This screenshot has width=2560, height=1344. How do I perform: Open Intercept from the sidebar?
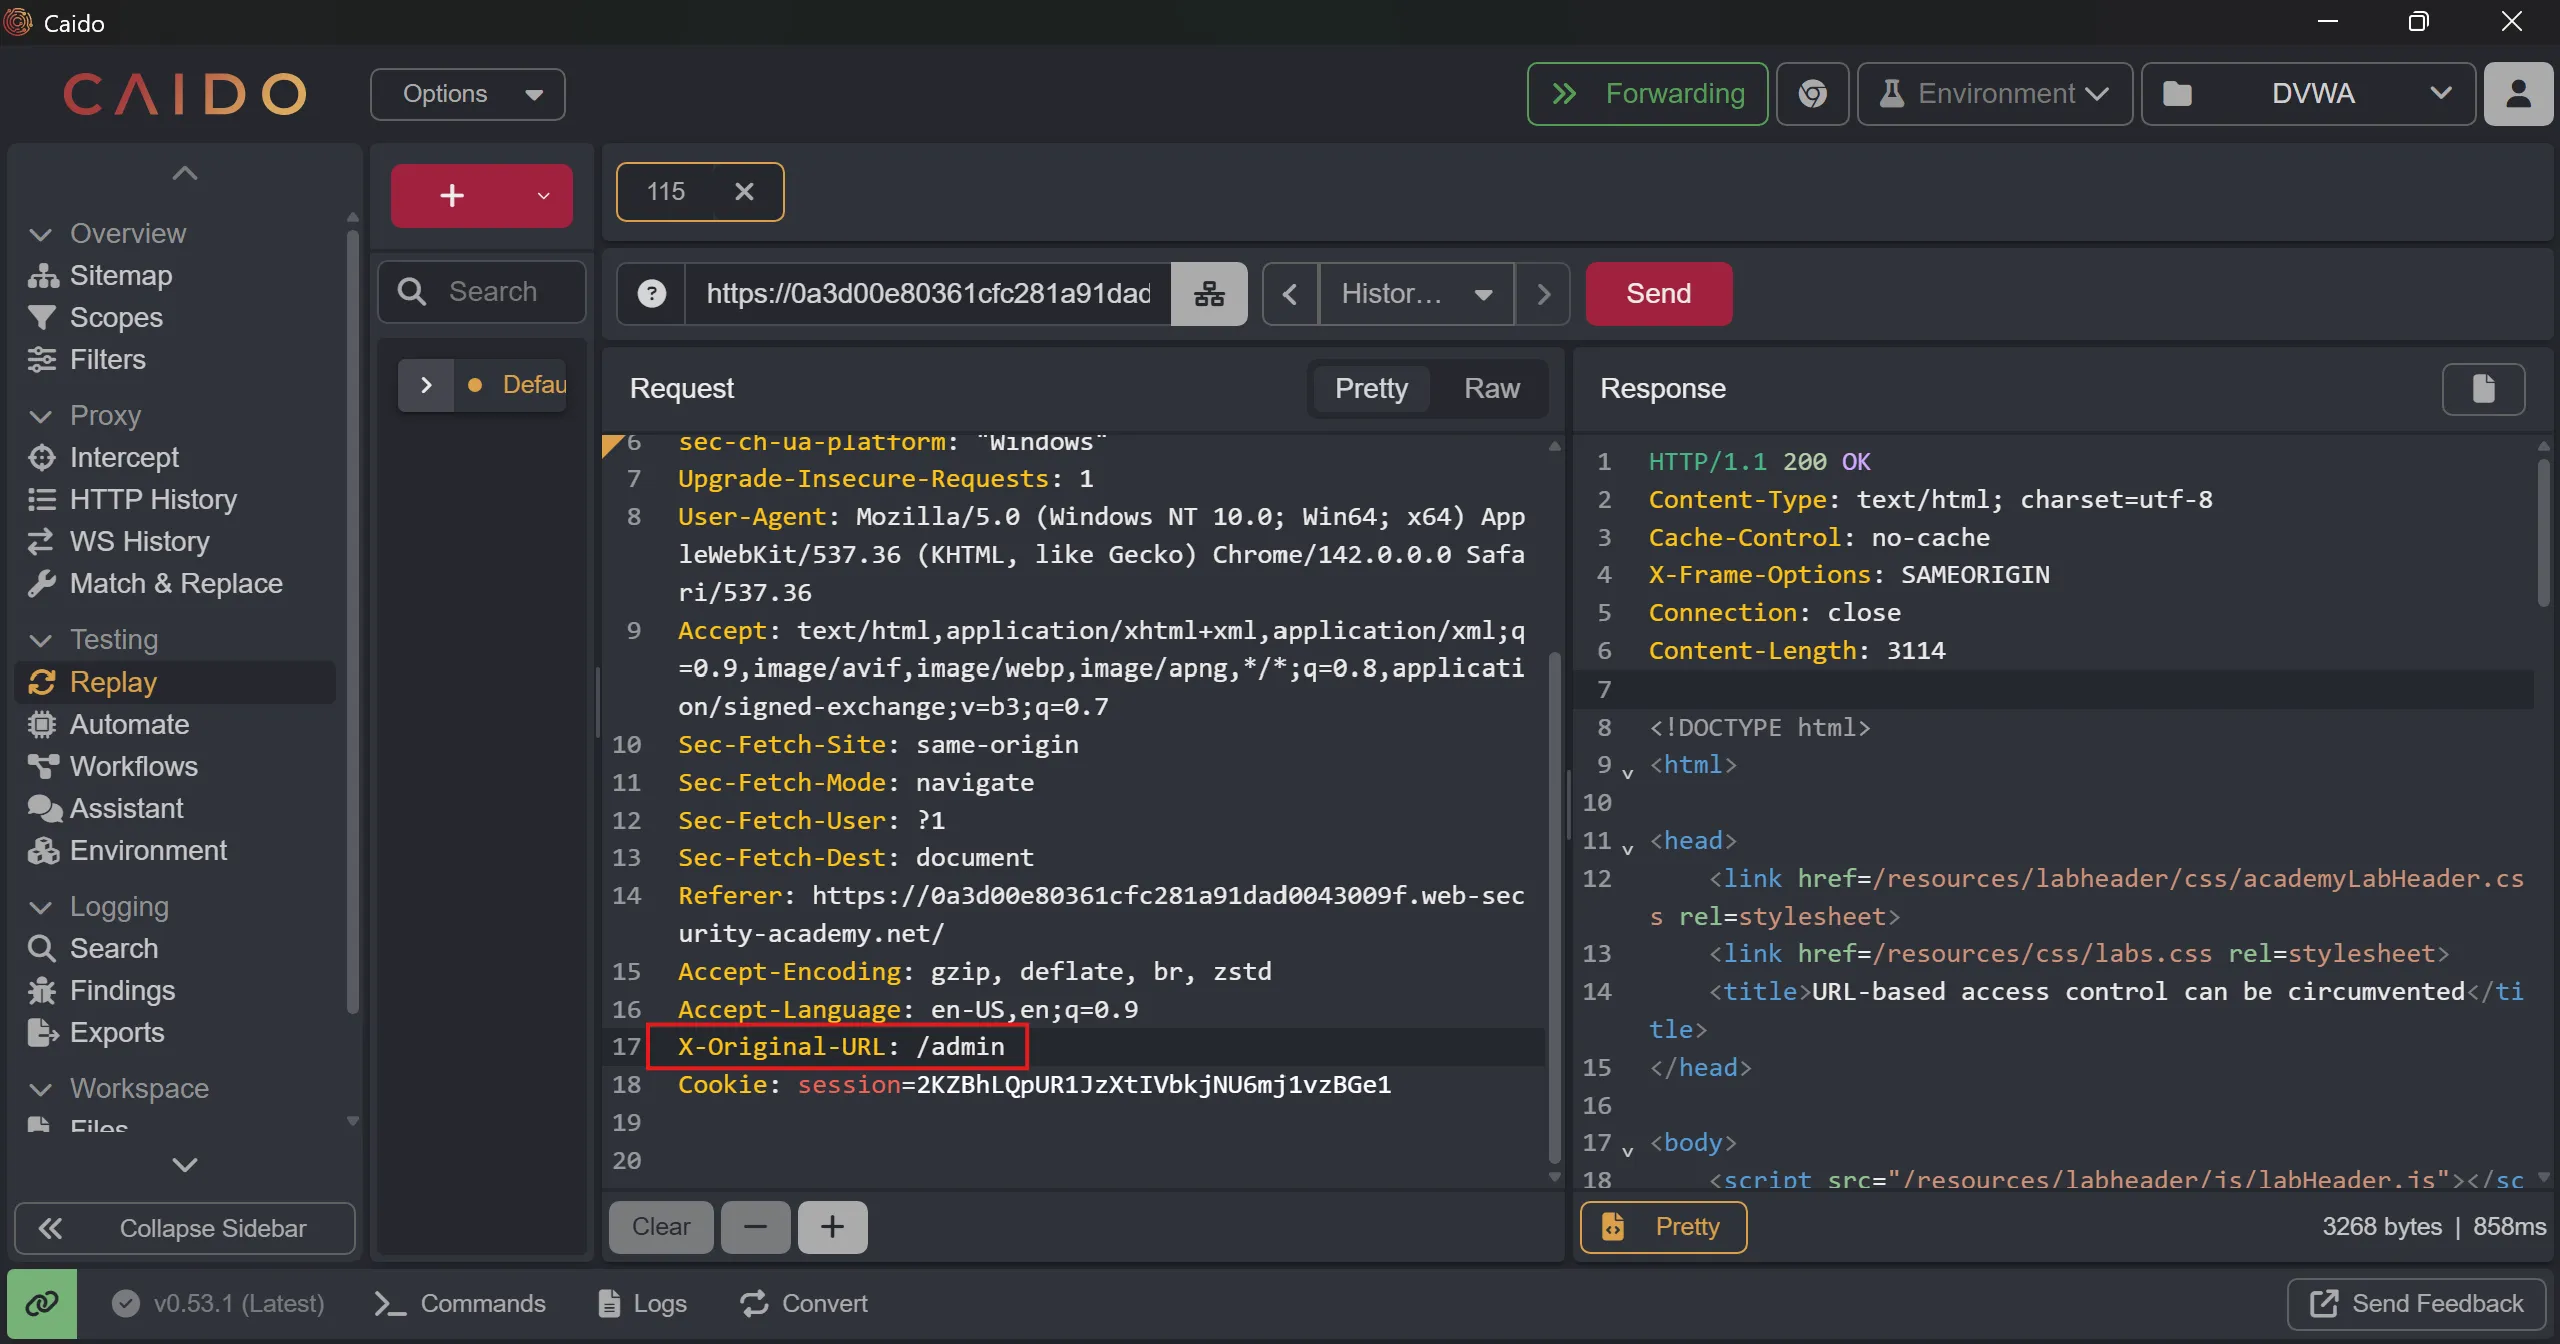[x=124, y=457]
